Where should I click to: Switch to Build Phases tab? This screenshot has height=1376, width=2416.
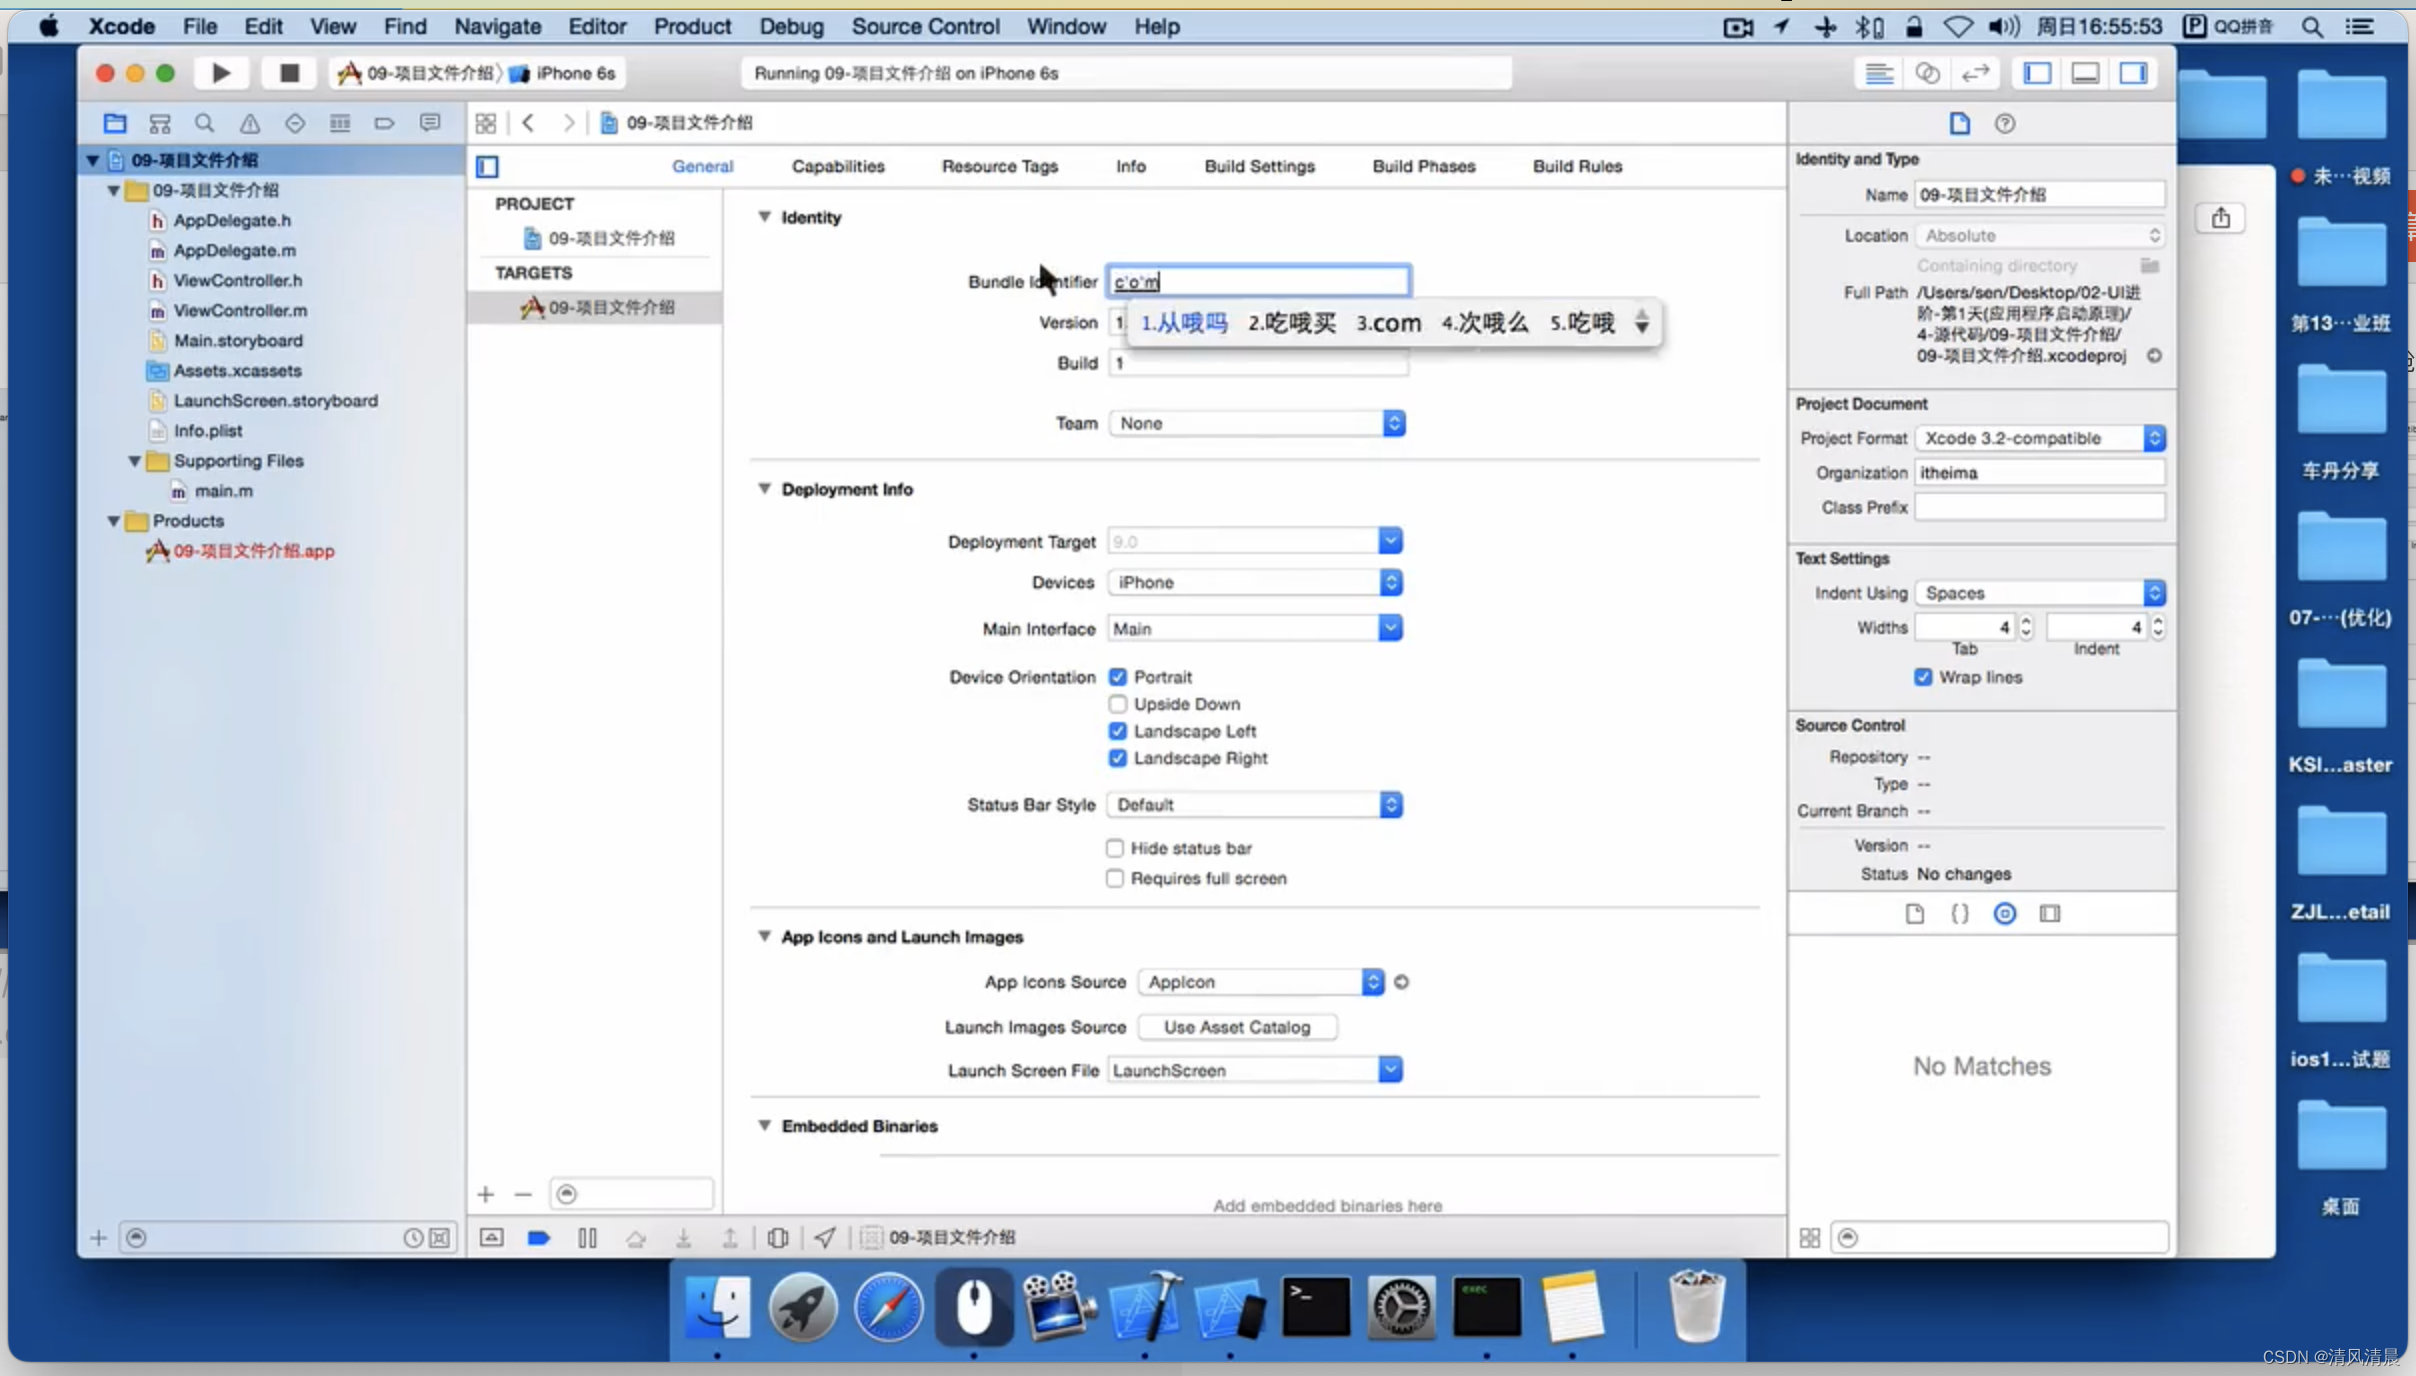[1422, 164]
